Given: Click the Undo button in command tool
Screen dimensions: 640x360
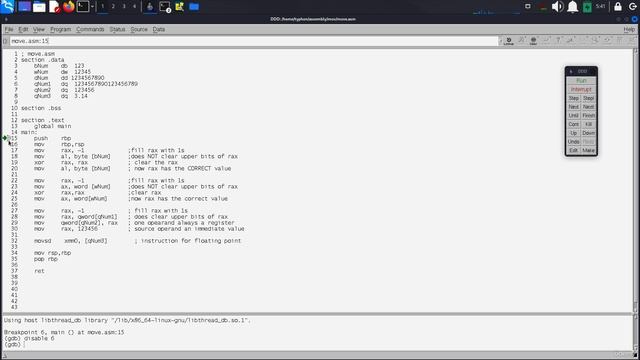Looking at the screenshot, I should pyautogui.click(x=573, y=142).
